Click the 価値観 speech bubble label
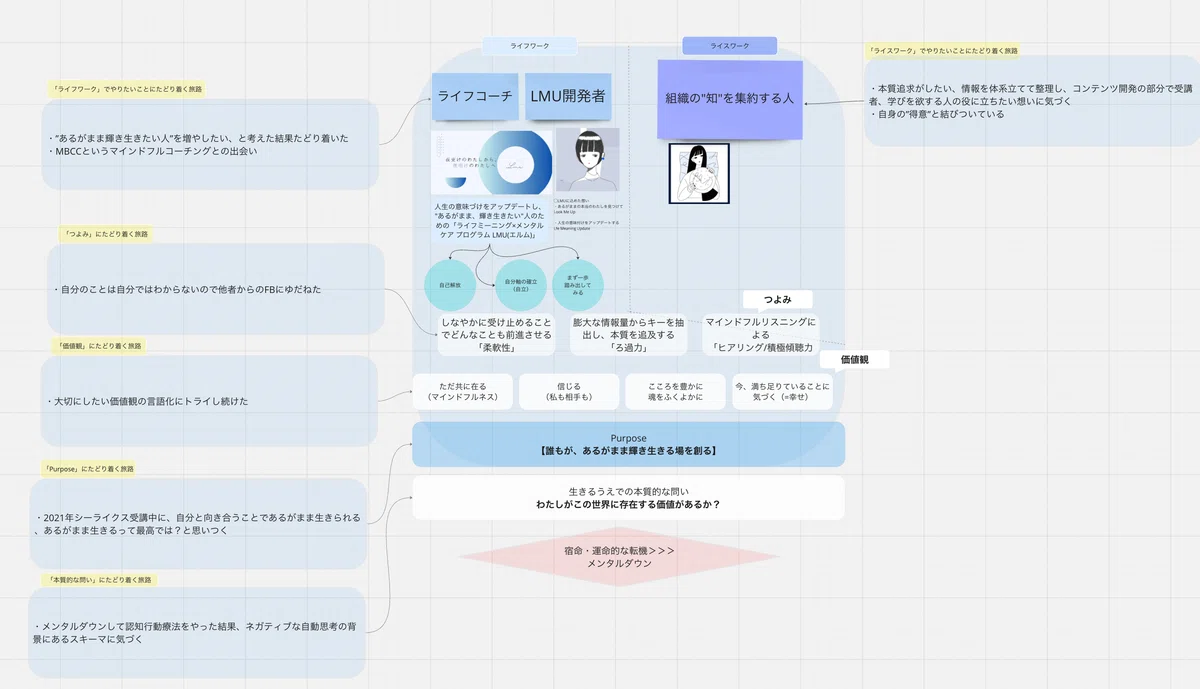1200x689 pixels. [854, 360]
